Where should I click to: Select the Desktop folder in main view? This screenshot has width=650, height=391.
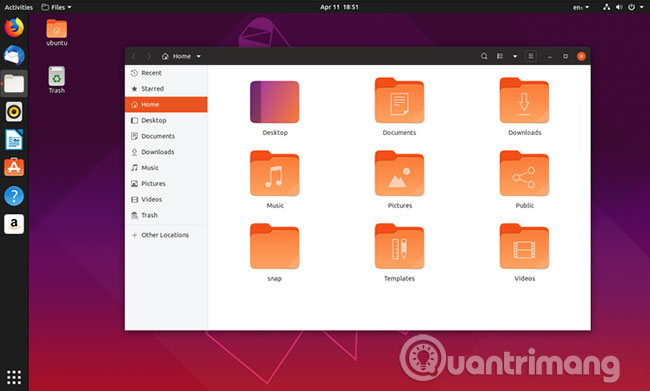[274, 108]
